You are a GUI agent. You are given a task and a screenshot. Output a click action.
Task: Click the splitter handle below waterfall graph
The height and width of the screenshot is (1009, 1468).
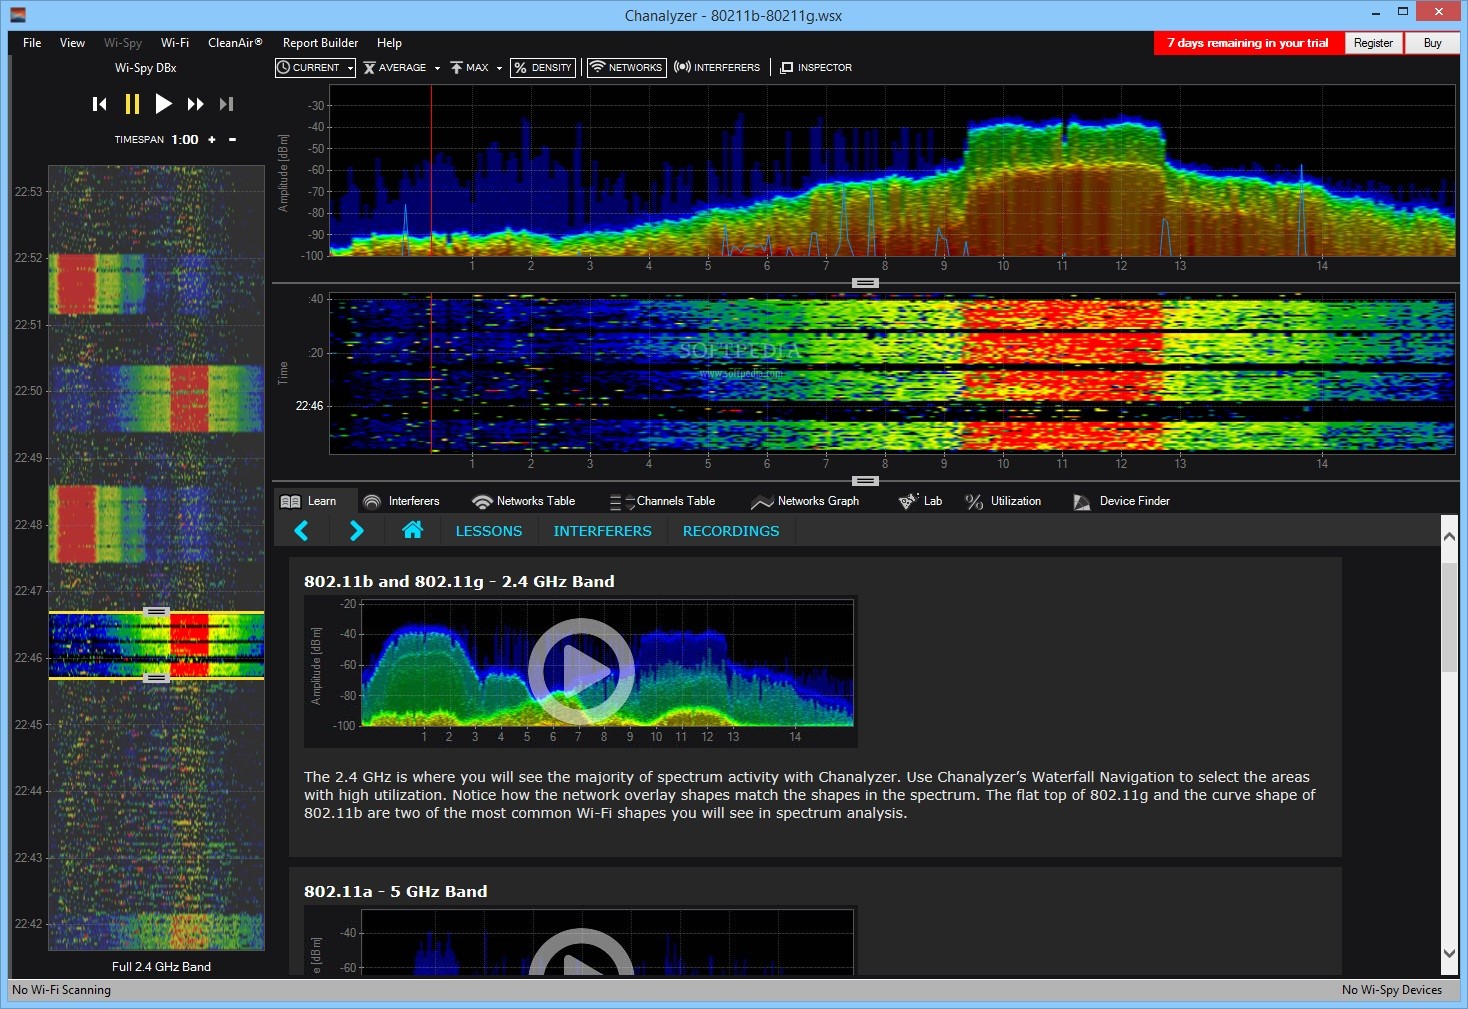865,481
